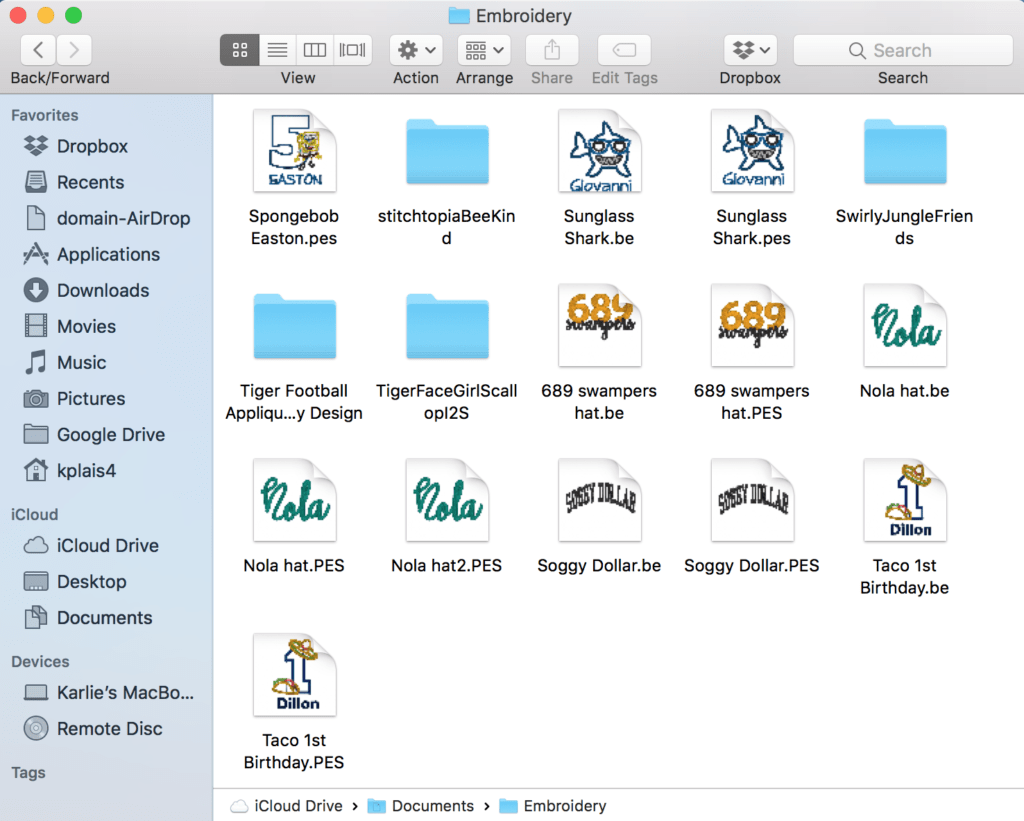1024x821 pixels.
Task: Open the Sunglass Shark.pes file
Action: pyautogui.click(x=752, y=151)
